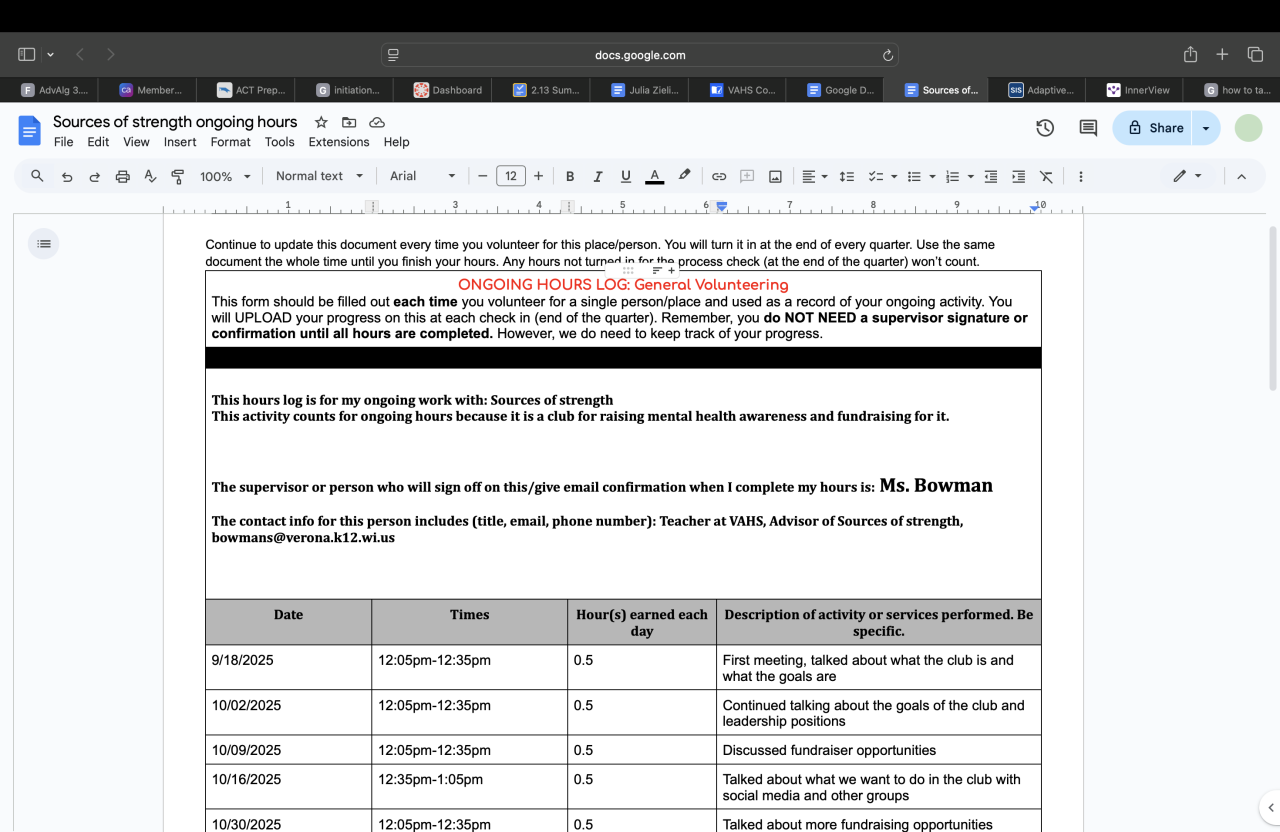Click the Print icon in toolbar
This screenshot has width=1280, height=832.
pyautogui.click(x=122, y=176)
